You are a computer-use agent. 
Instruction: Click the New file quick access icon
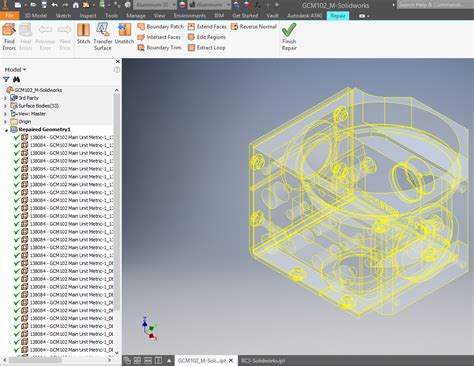pos(18,5)
